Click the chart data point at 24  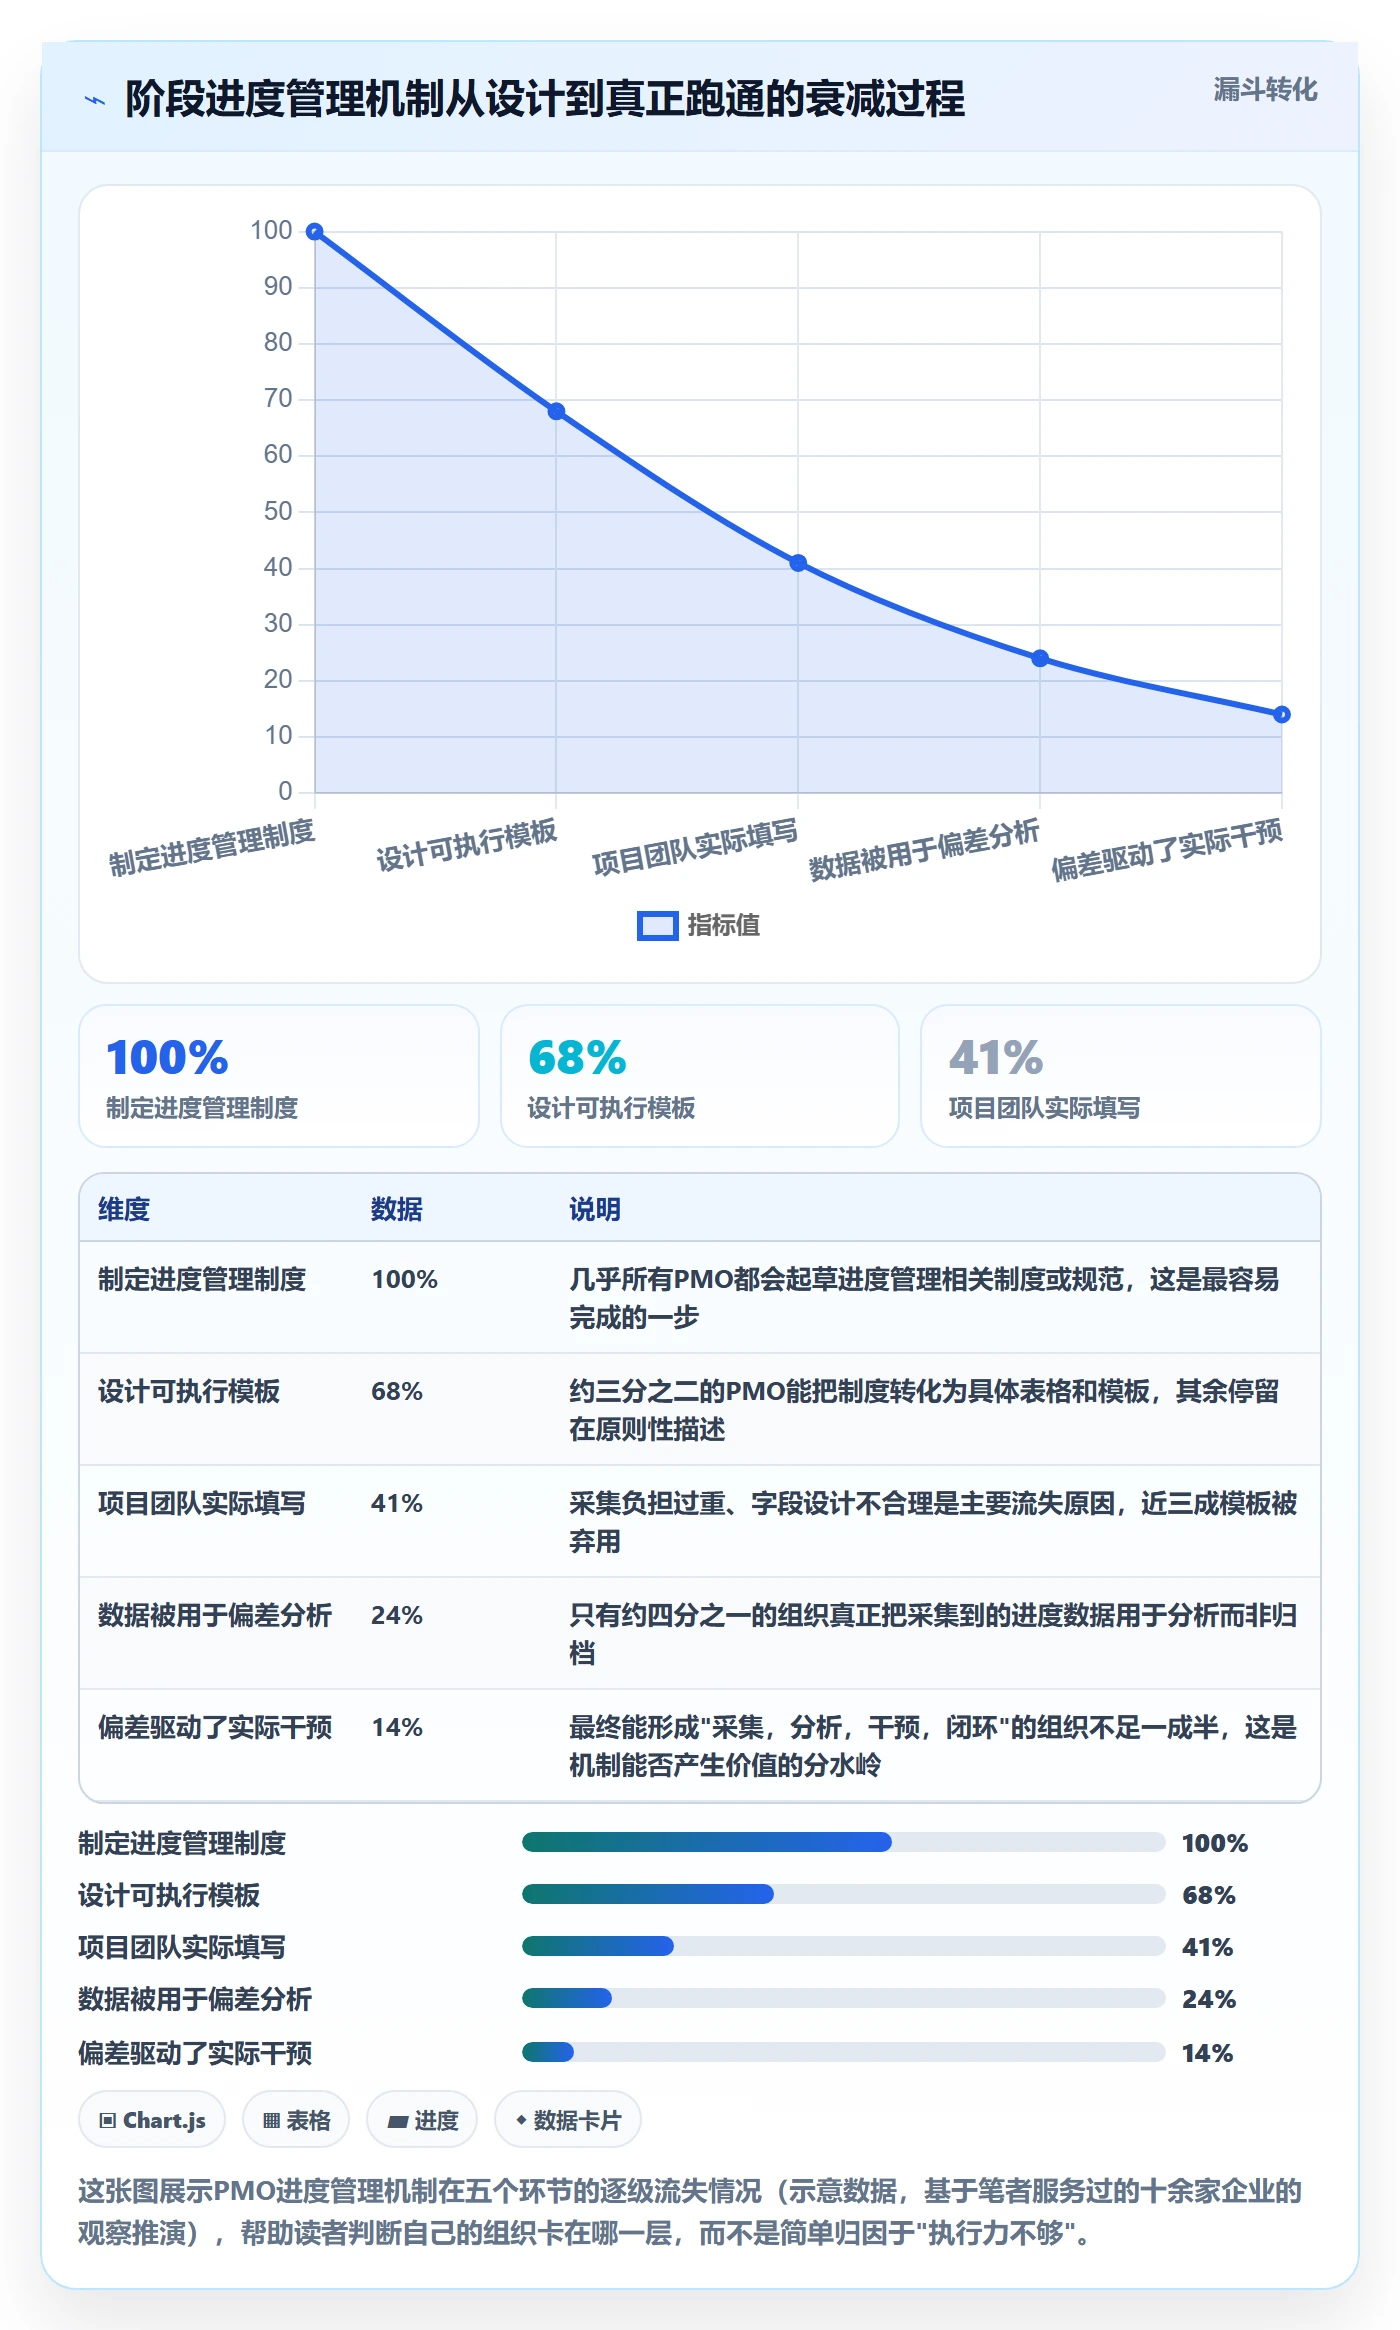point(1040,658)
